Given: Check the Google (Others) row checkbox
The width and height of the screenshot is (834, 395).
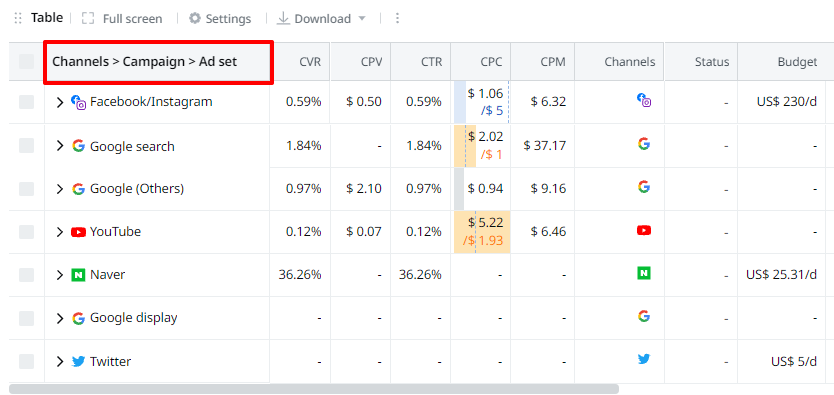Looking at the screenshot, I should tap(27, 189).
